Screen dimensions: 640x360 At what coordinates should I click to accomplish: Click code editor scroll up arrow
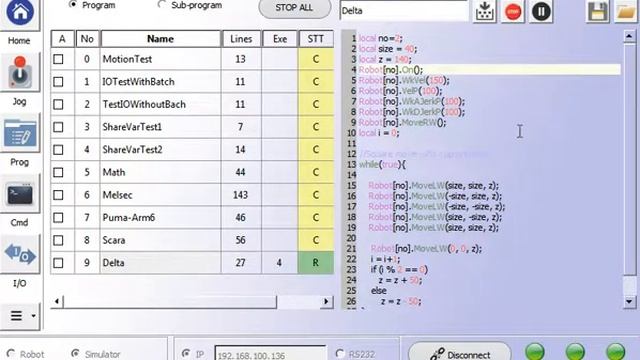[629, 37]
